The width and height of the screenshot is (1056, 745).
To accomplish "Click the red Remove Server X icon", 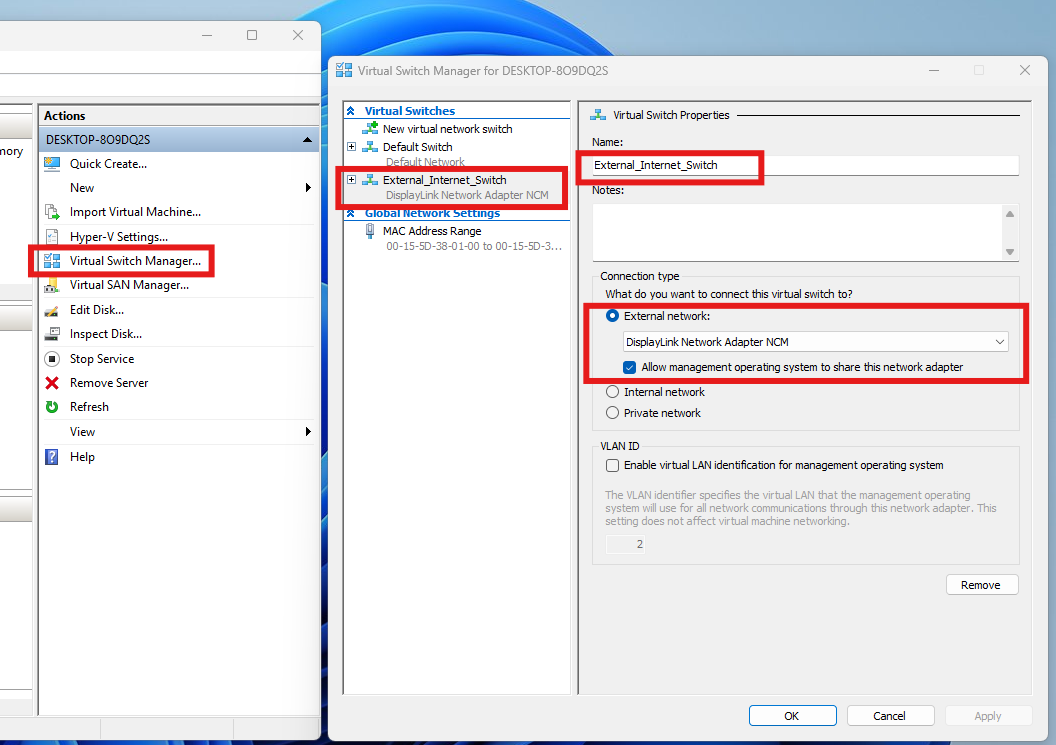I will tap(52, 383).
